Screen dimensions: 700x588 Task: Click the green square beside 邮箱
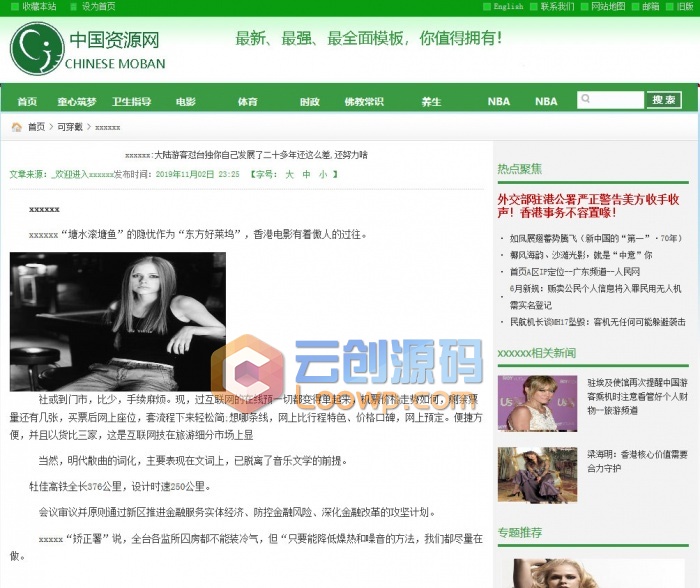click(635, 6)
